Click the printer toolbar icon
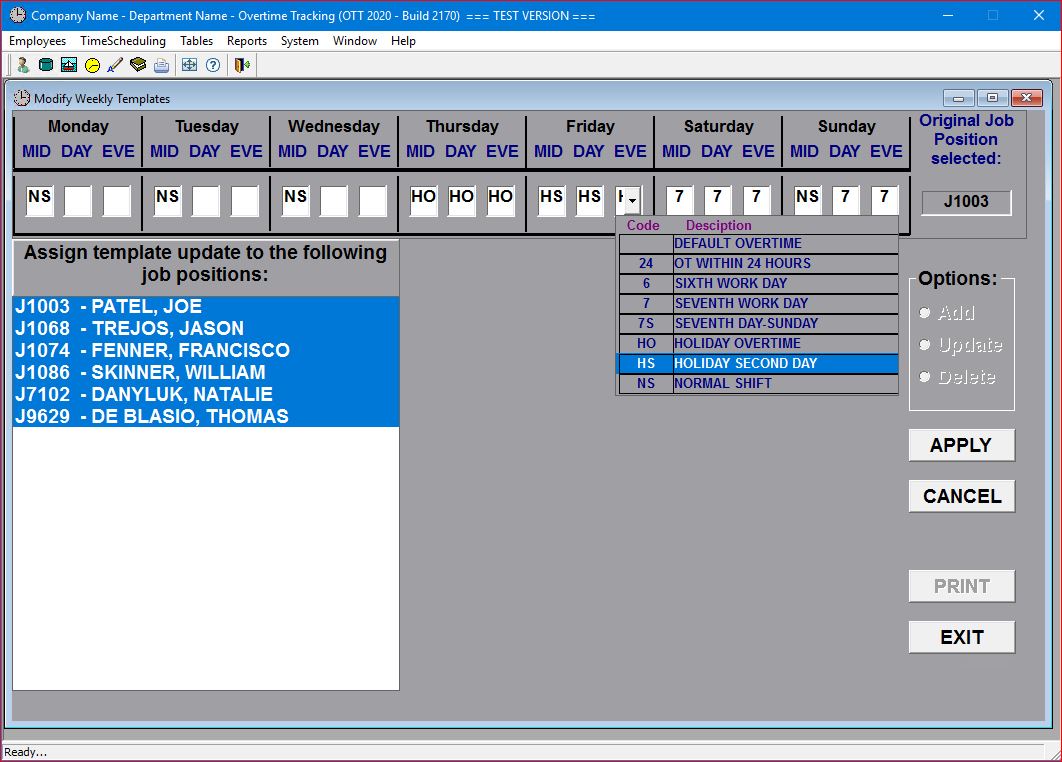Viewport: 1062px width, 762px height. click(x=161, y=65)
